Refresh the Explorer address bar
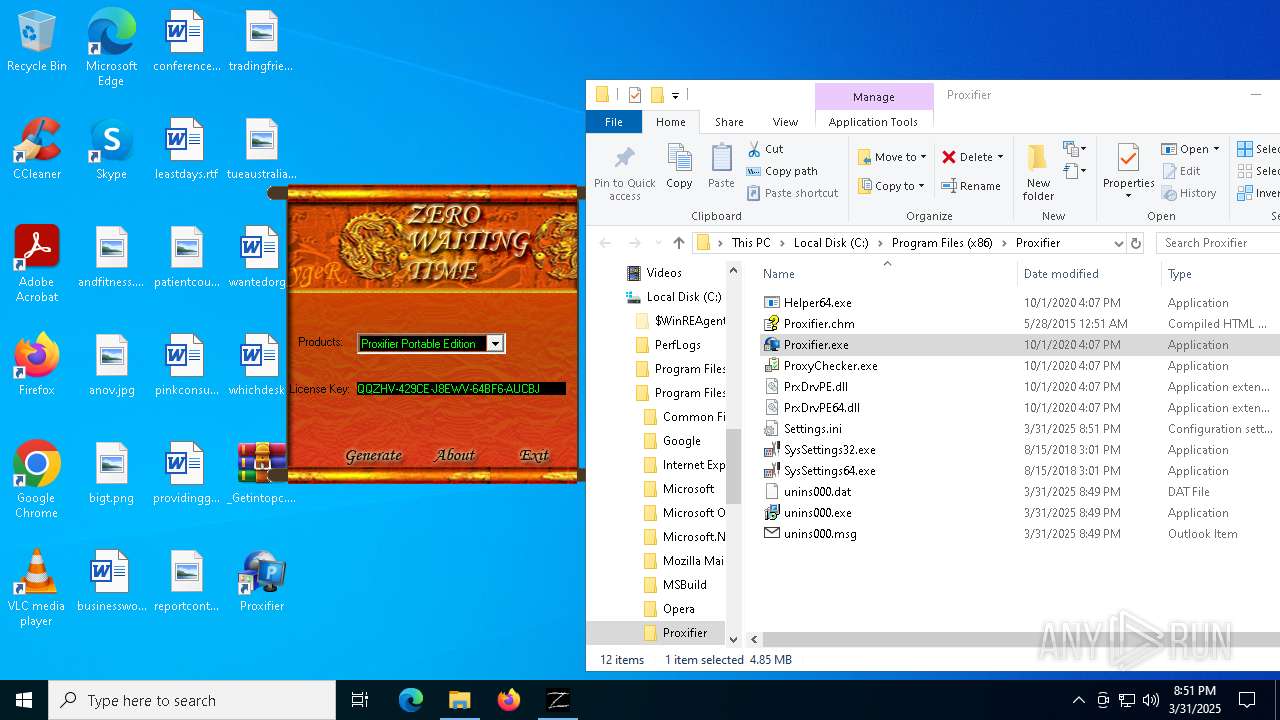This screenshot has height=720, width=1280. pyautogui.click(x=1135, y=243)
